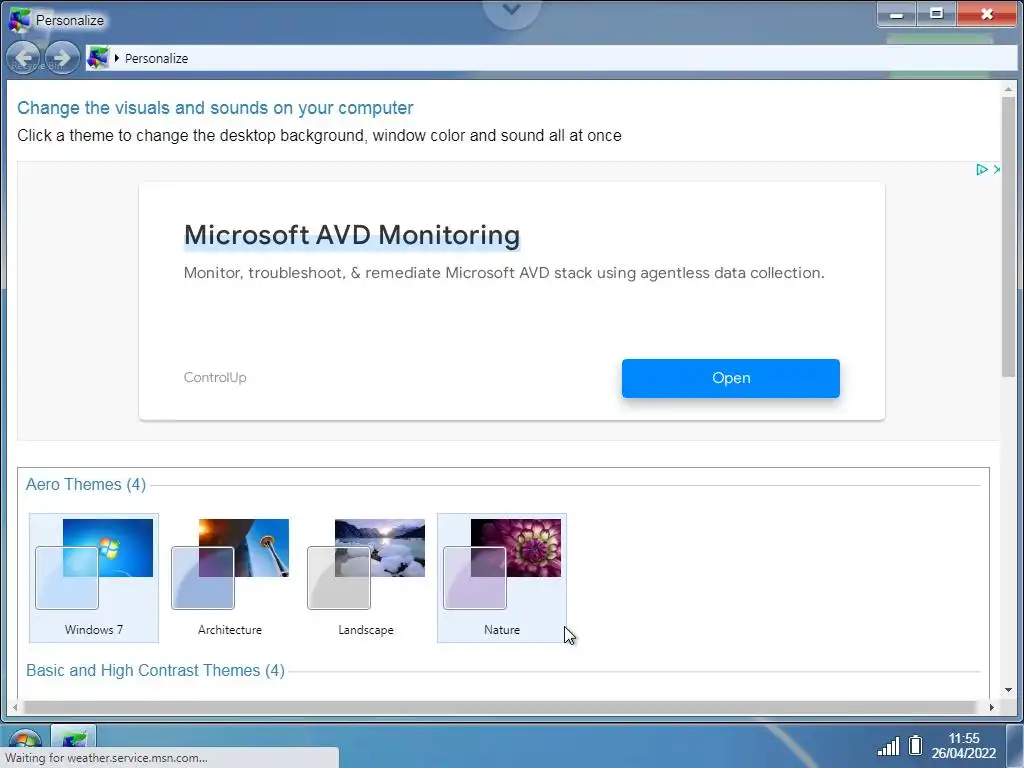Close the ad using its X icon

pos(997,170)
